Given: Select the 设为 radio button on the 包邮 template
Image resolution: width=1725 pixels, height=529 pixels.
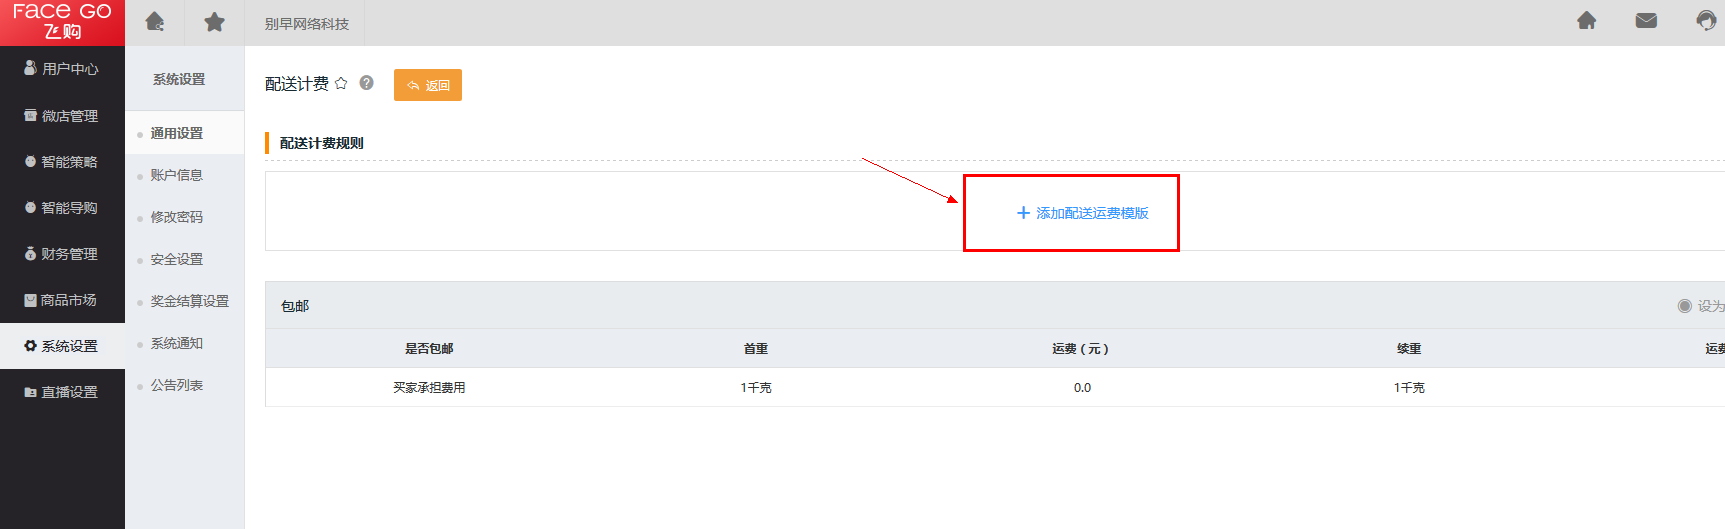Looking at the screenshot, I should click(x=1685, y=306).
